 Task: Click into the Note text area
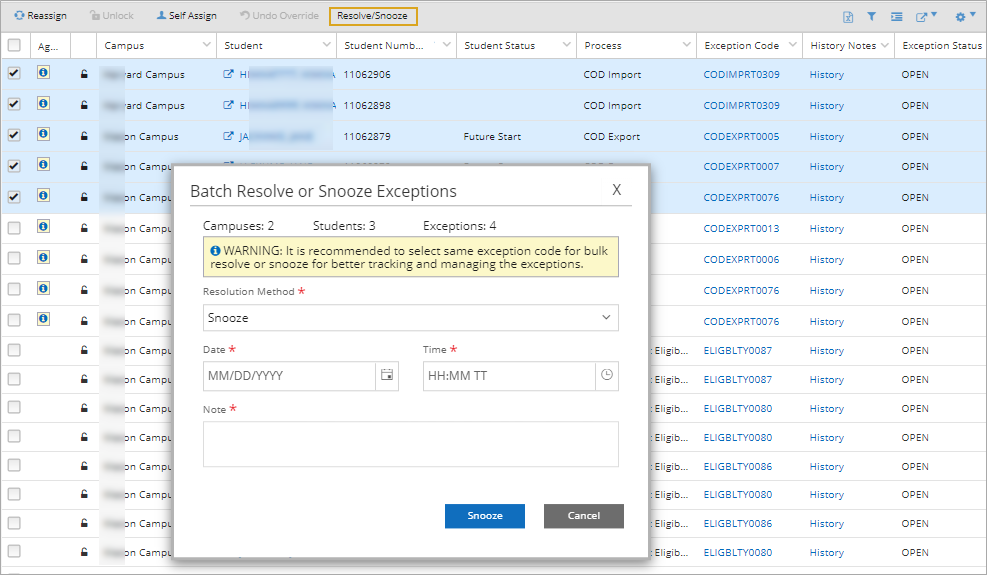coord(410,444)
